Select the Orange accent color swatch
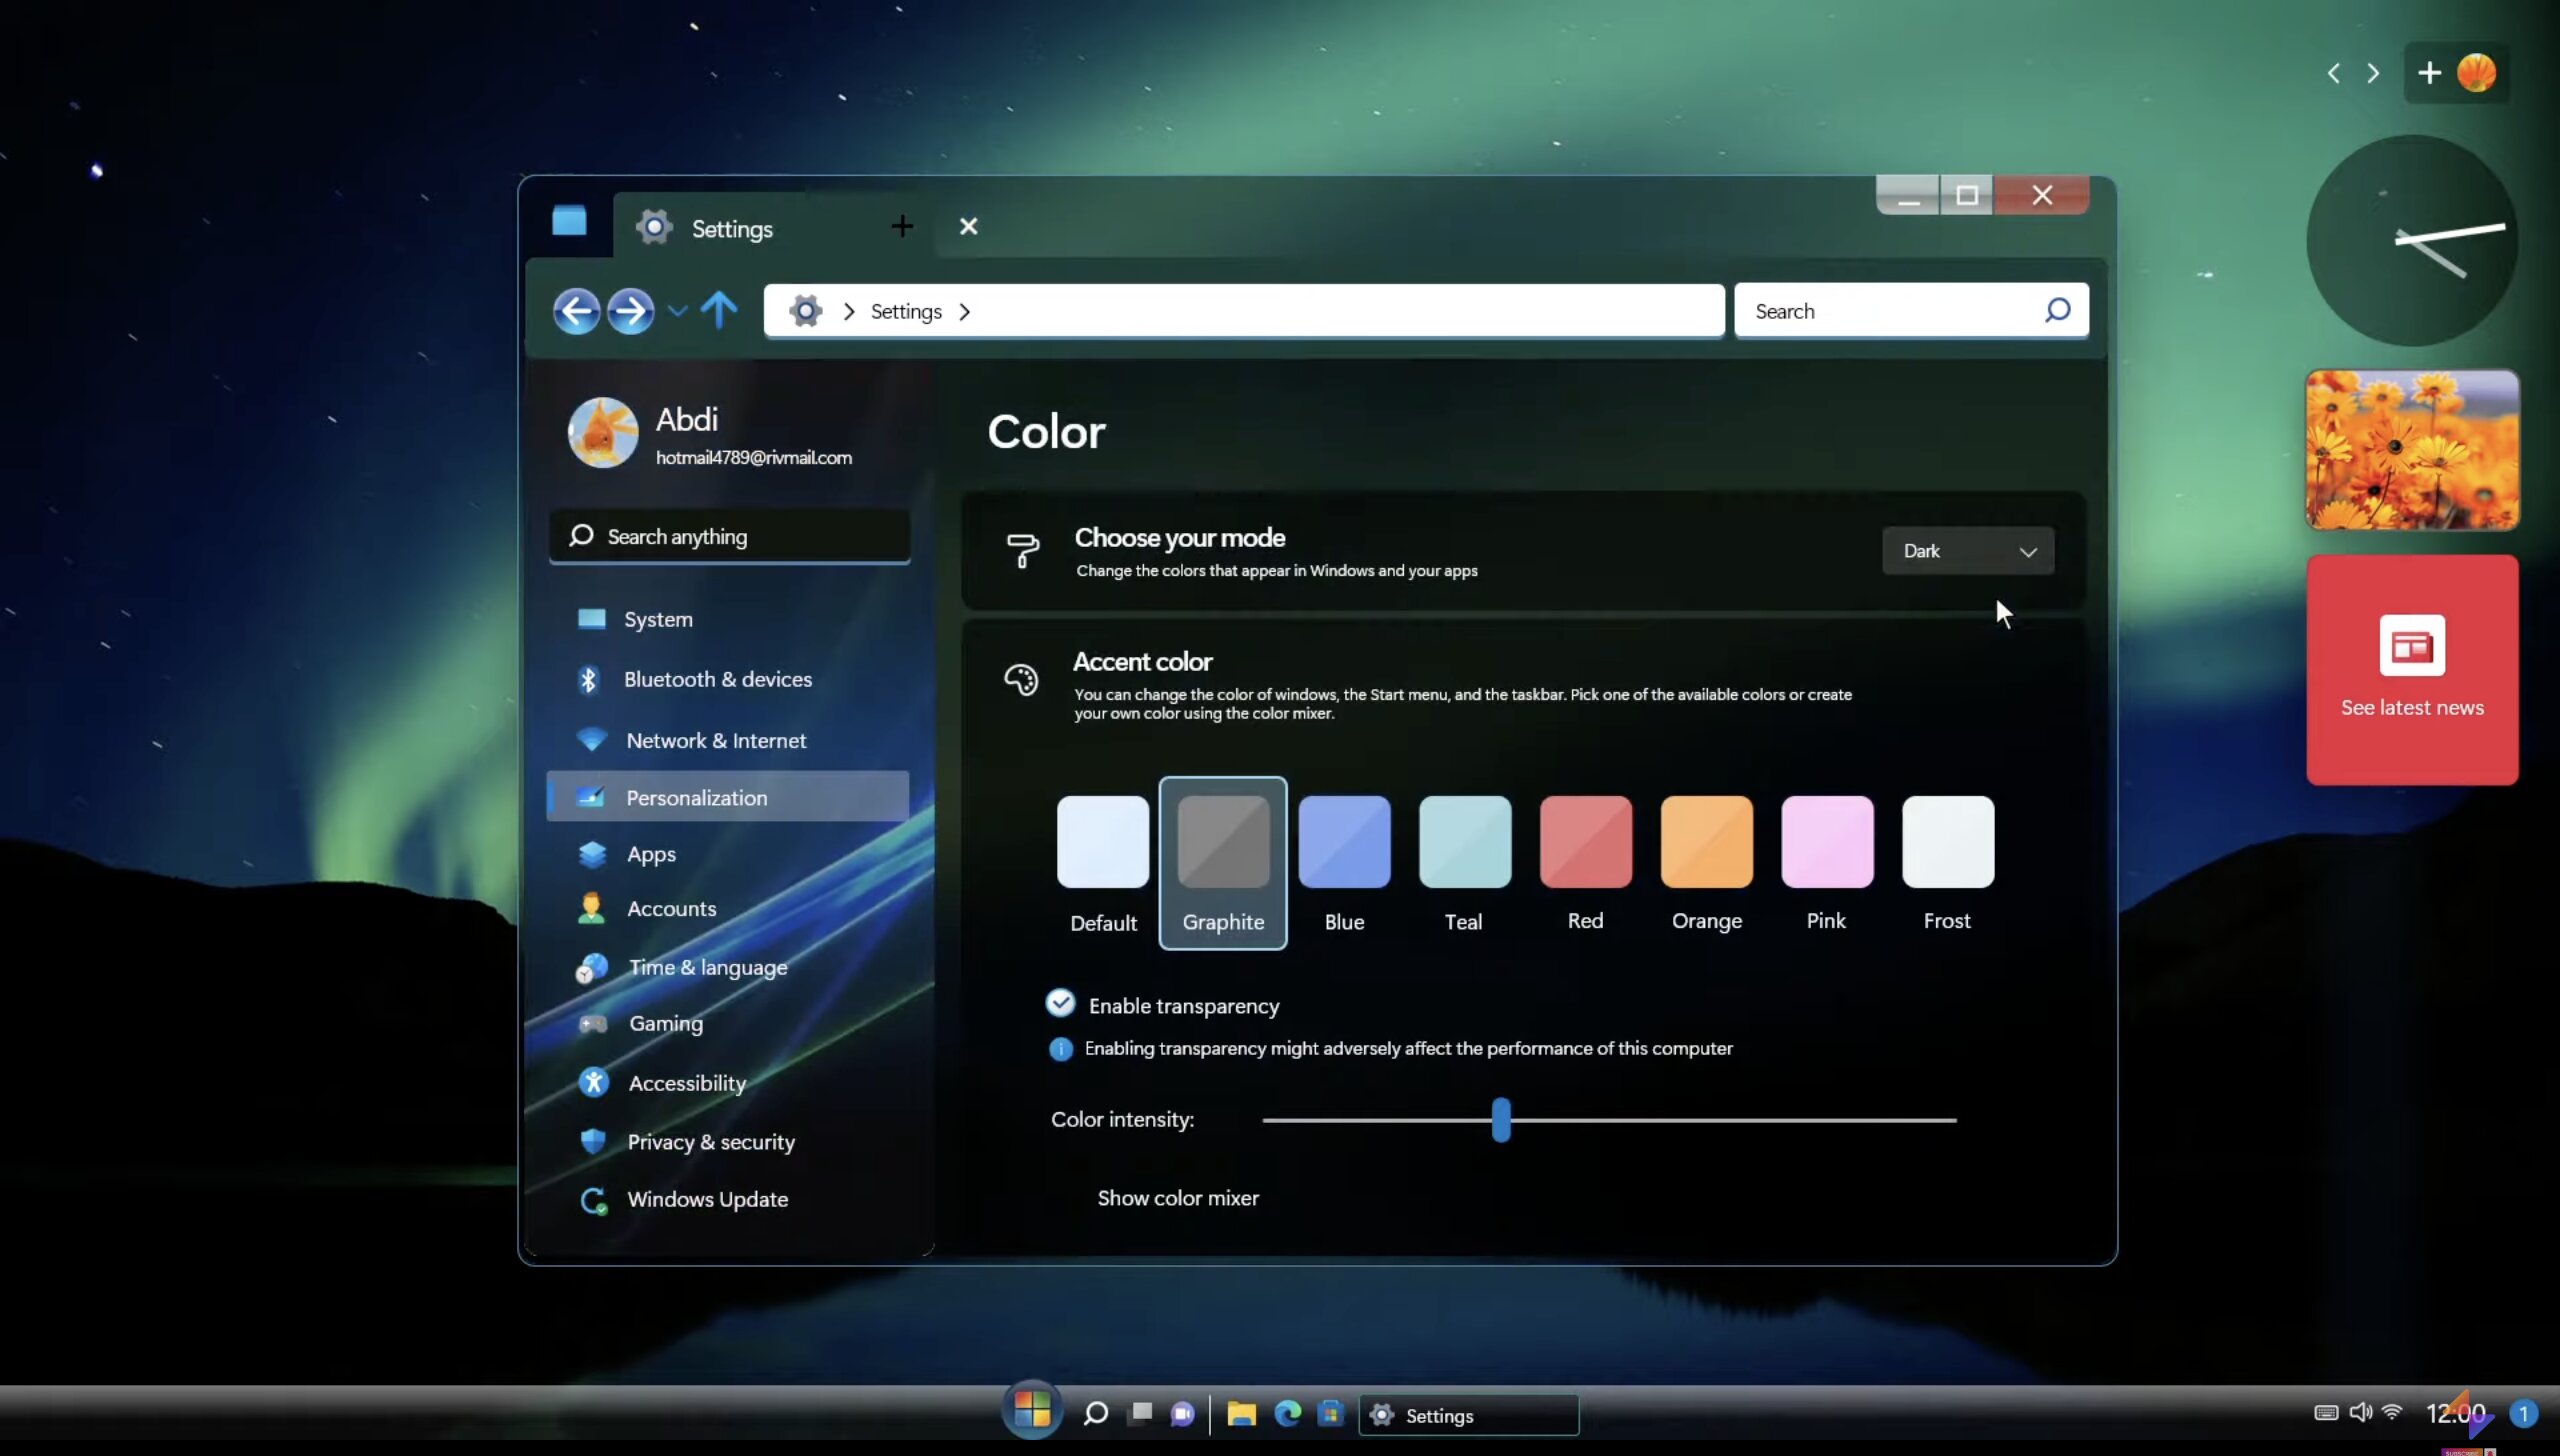Screen dimensions: 2560x1456 pyautogui.click(x=1706, y=841)
